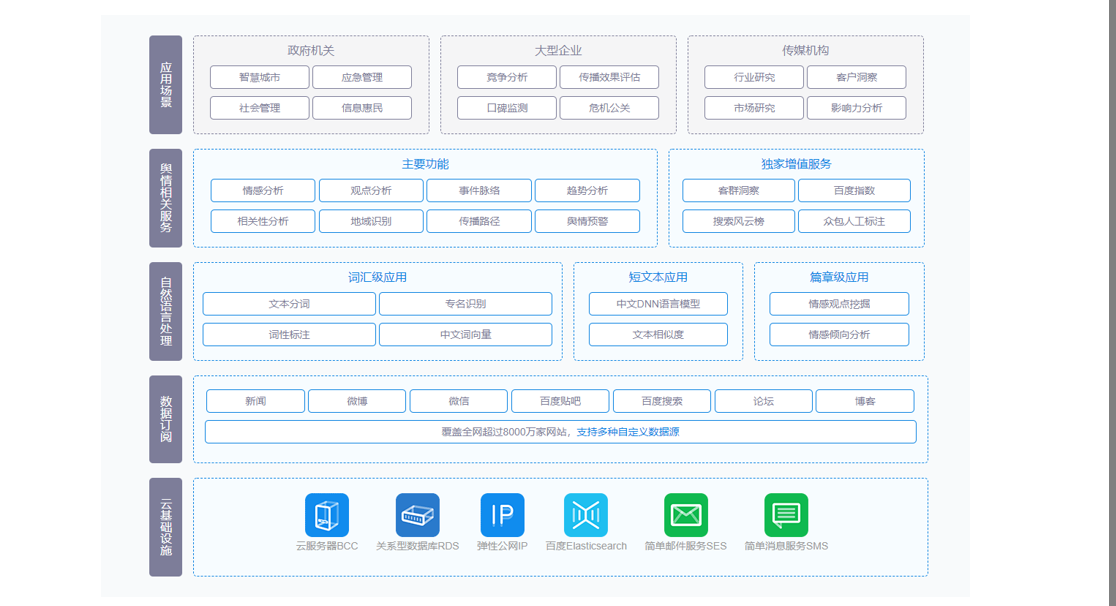Open the 简单消息服务SMS message icon
This screenshot has height=606, width=1116.
[x=786, y=515]
